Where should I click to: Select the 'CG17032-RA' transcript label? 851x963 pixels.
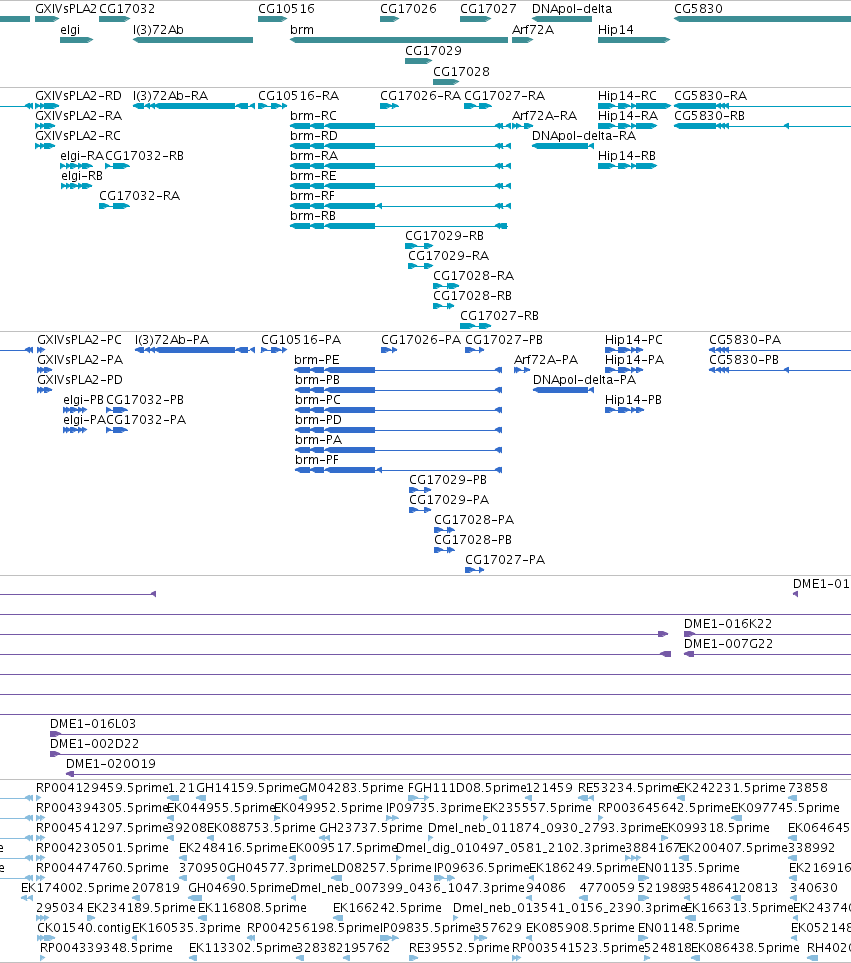coord(139,196)
